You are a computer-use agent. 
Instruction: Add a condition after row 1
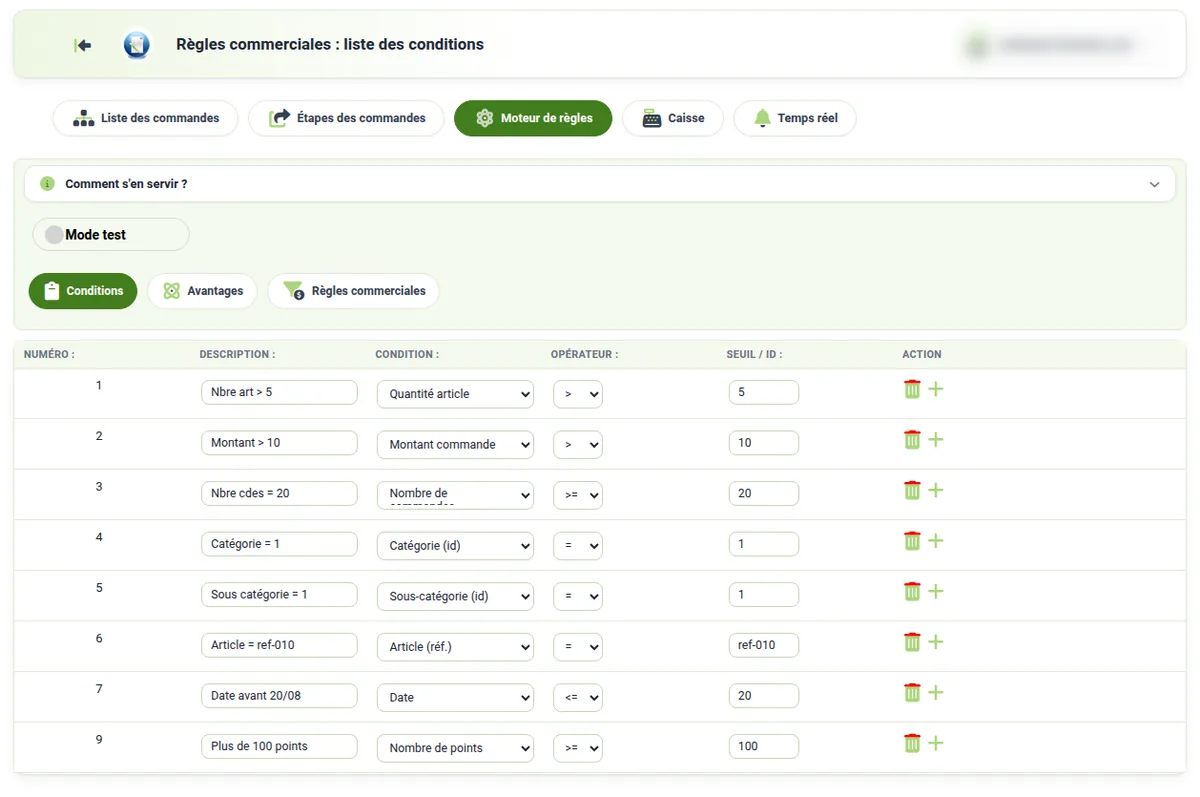[x=936, y=389]
